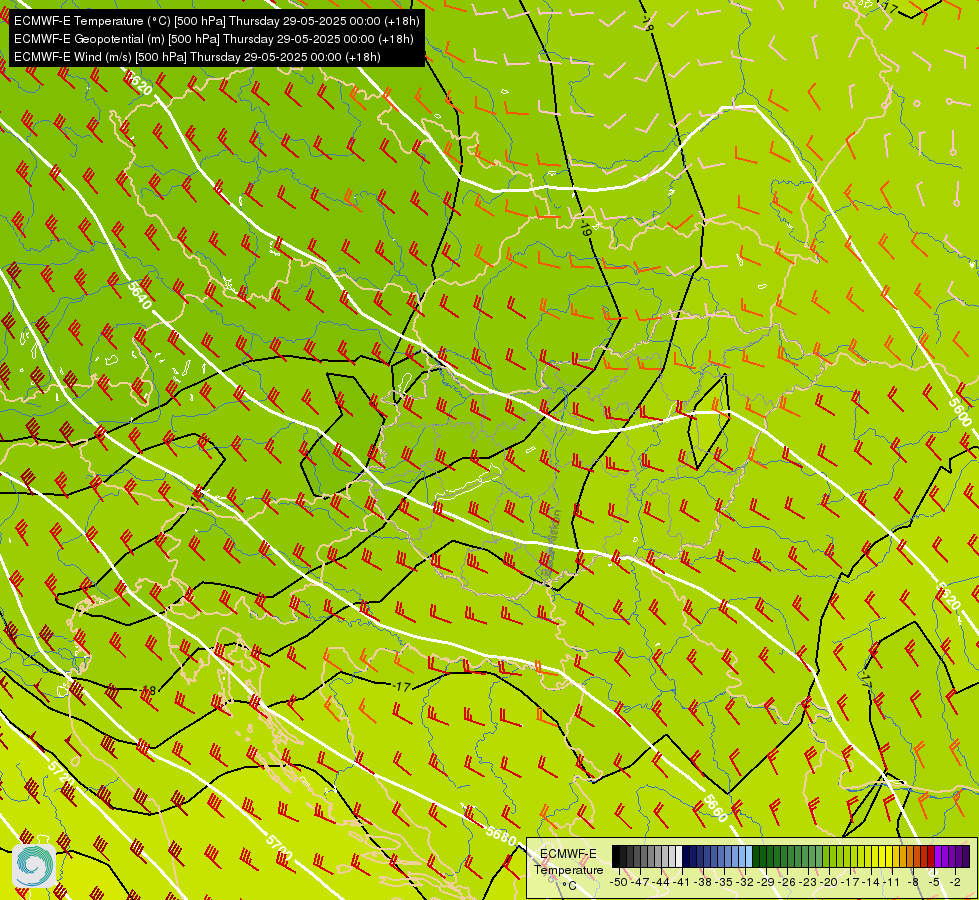Click the -8 value on the legend scale
The height and width of the screenshot is (900, 979).
[x=913, y=882]
